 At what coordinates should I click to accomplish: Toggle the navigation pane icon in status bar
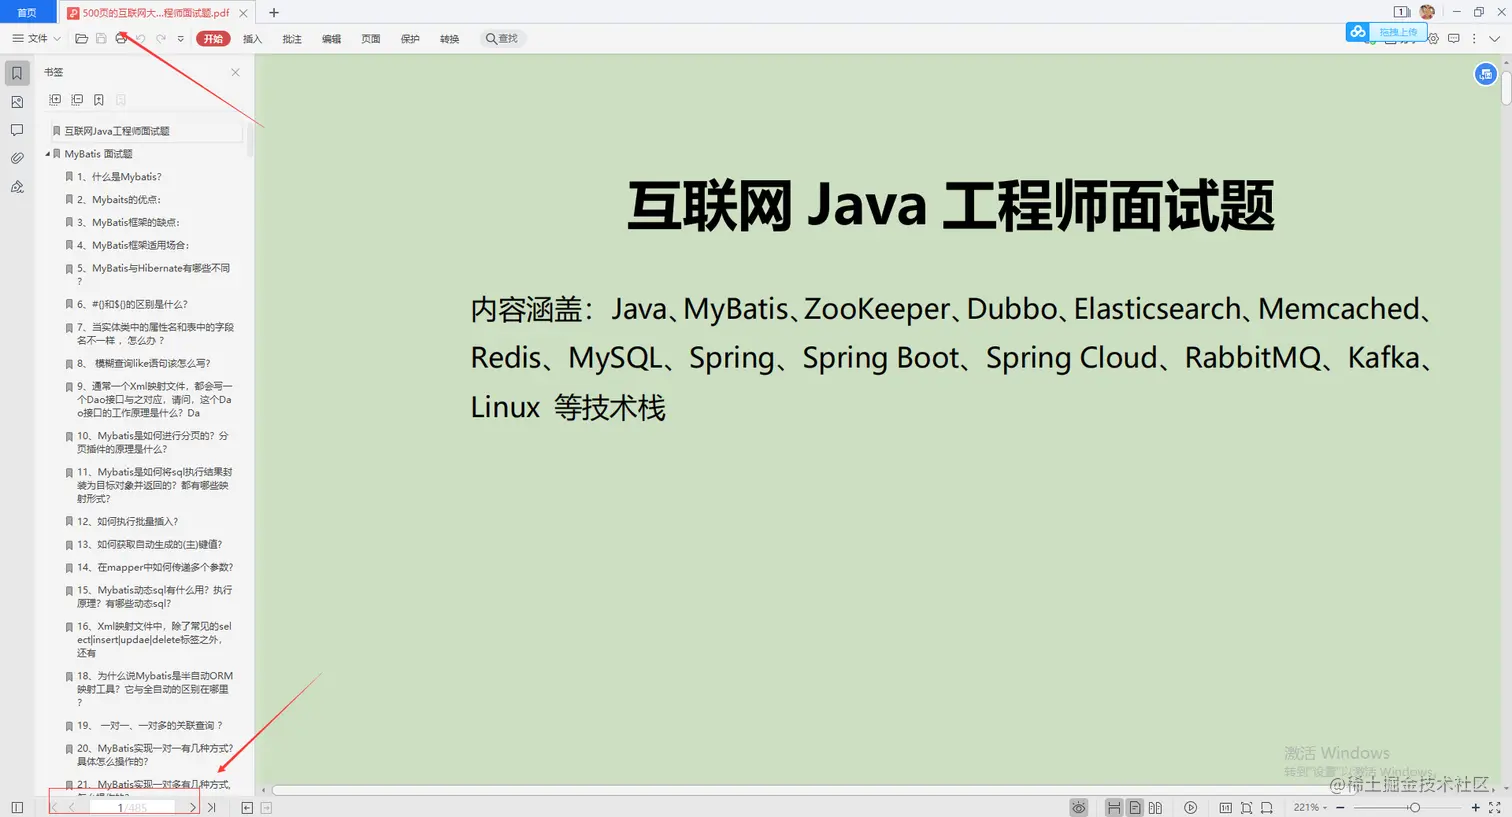[x=17, y=807]
